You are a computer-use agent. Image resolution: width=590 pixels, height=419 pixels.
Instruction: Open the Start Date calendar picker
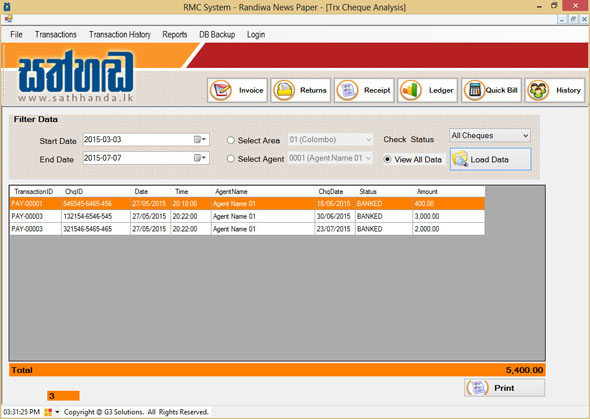[x=200, y=140]
